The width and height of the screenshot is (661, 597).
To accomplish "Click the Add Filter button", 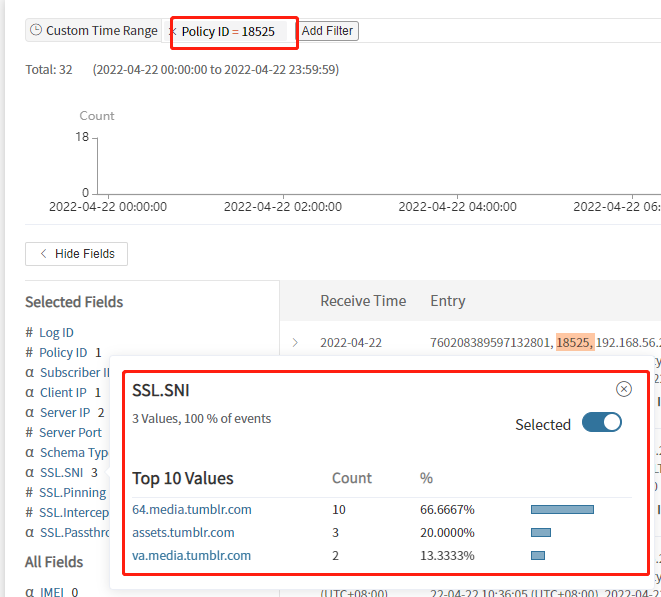I will point(328,31).
